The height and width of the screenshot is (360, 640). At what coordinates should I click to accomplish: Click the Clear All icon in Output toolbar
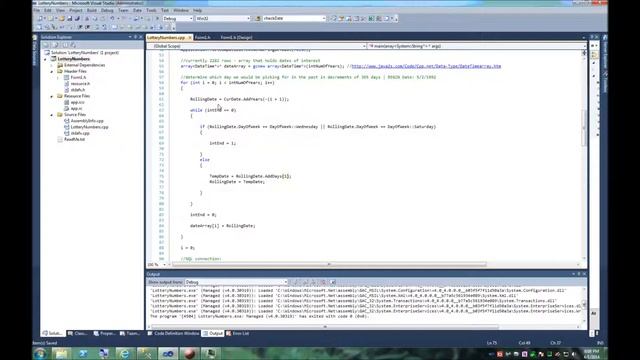pyautogui.click(x=323, y=282)
